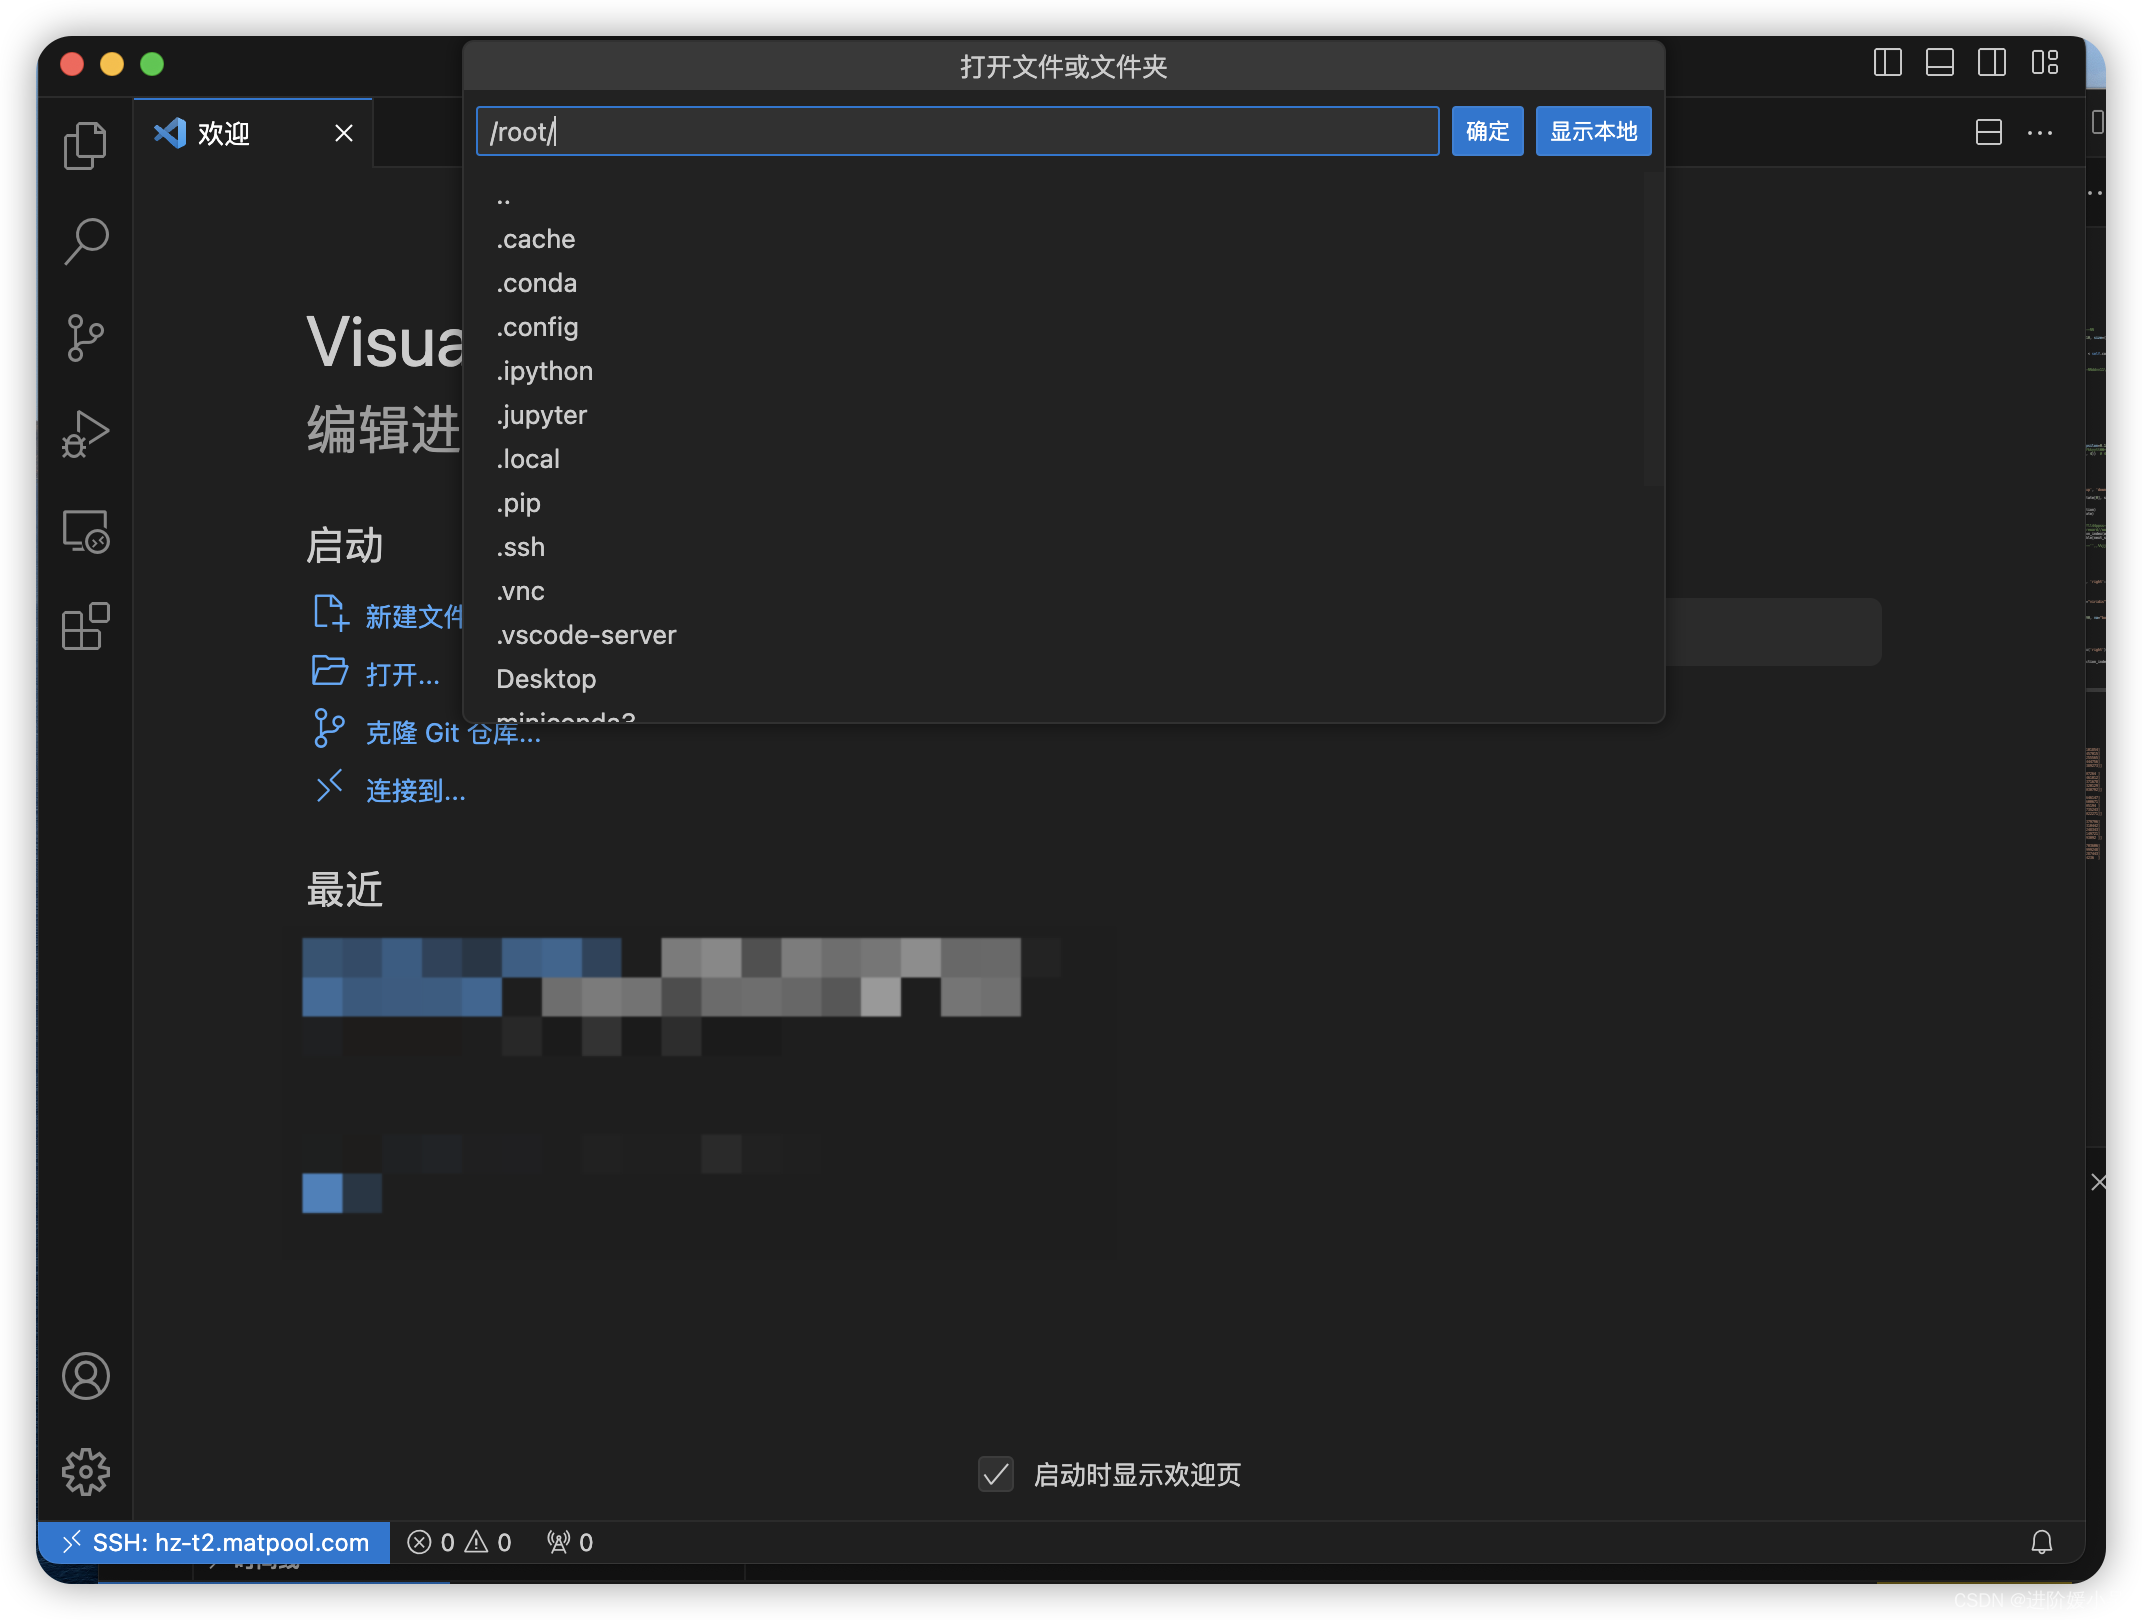Open the Extensions view
This screenshot has width=2142, height=1620.
[x=85, y=627]
